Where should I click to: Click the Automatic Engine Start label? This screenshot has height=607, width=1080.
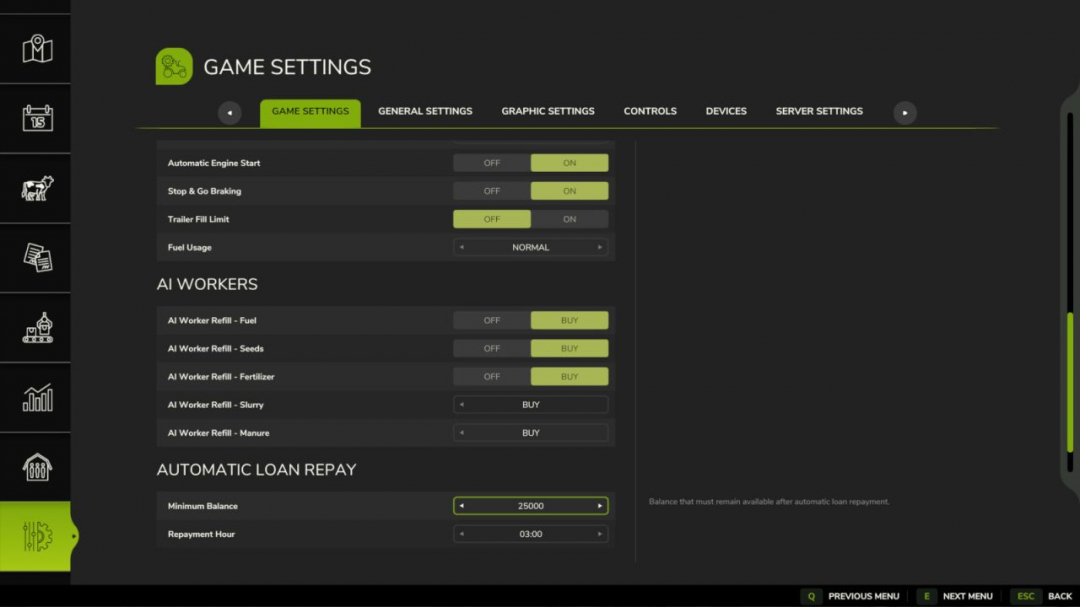(214, 163)
